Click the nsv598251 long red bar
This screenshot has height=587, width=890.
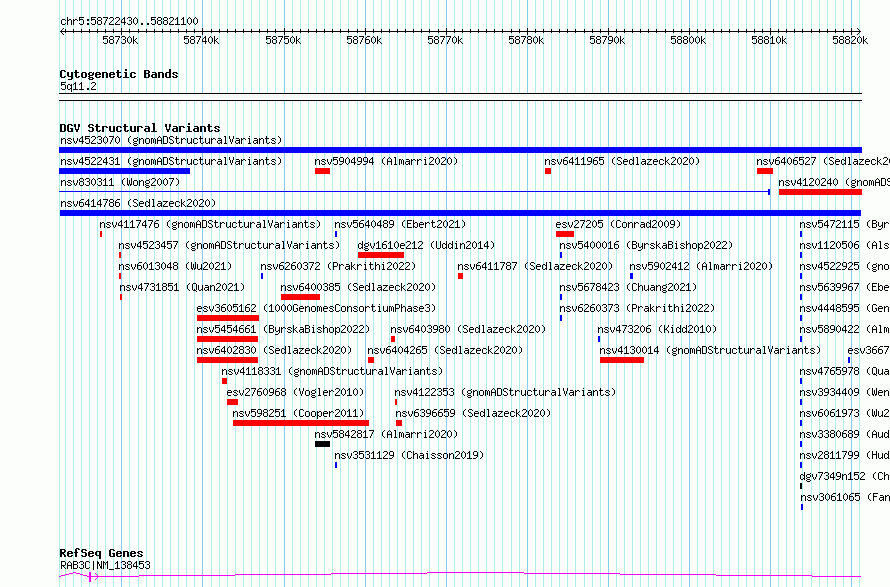tap(301, 423)
